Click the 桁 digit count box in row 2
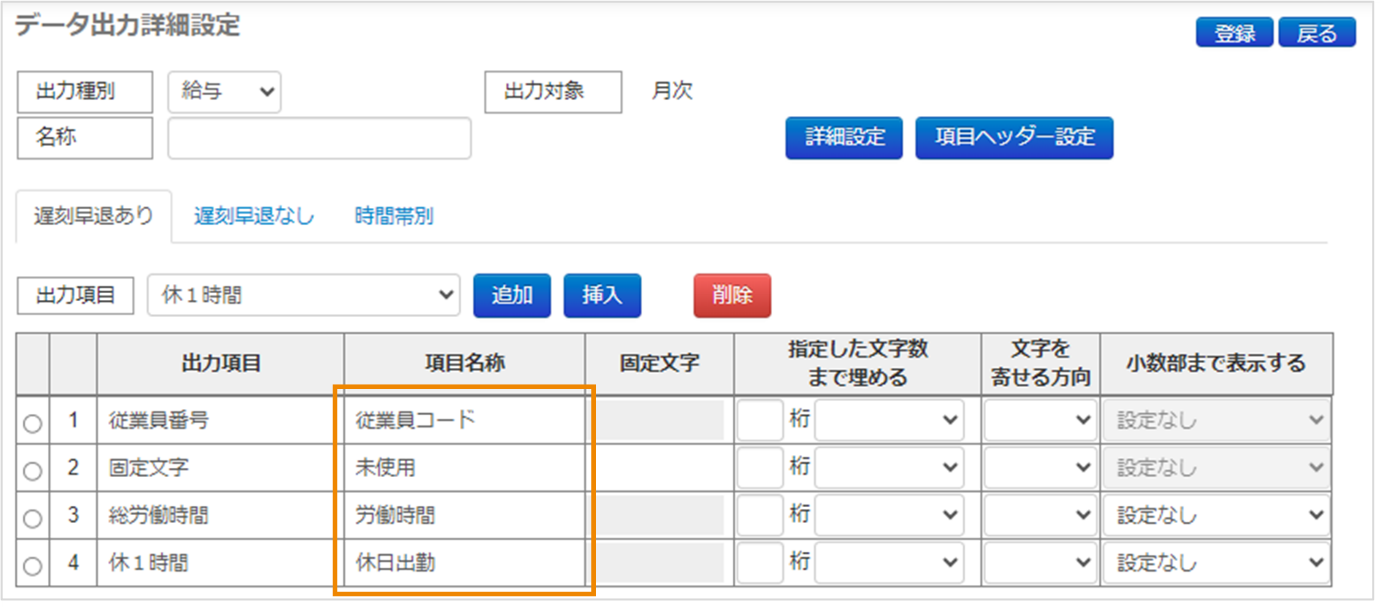 click(x=760, y=468)
